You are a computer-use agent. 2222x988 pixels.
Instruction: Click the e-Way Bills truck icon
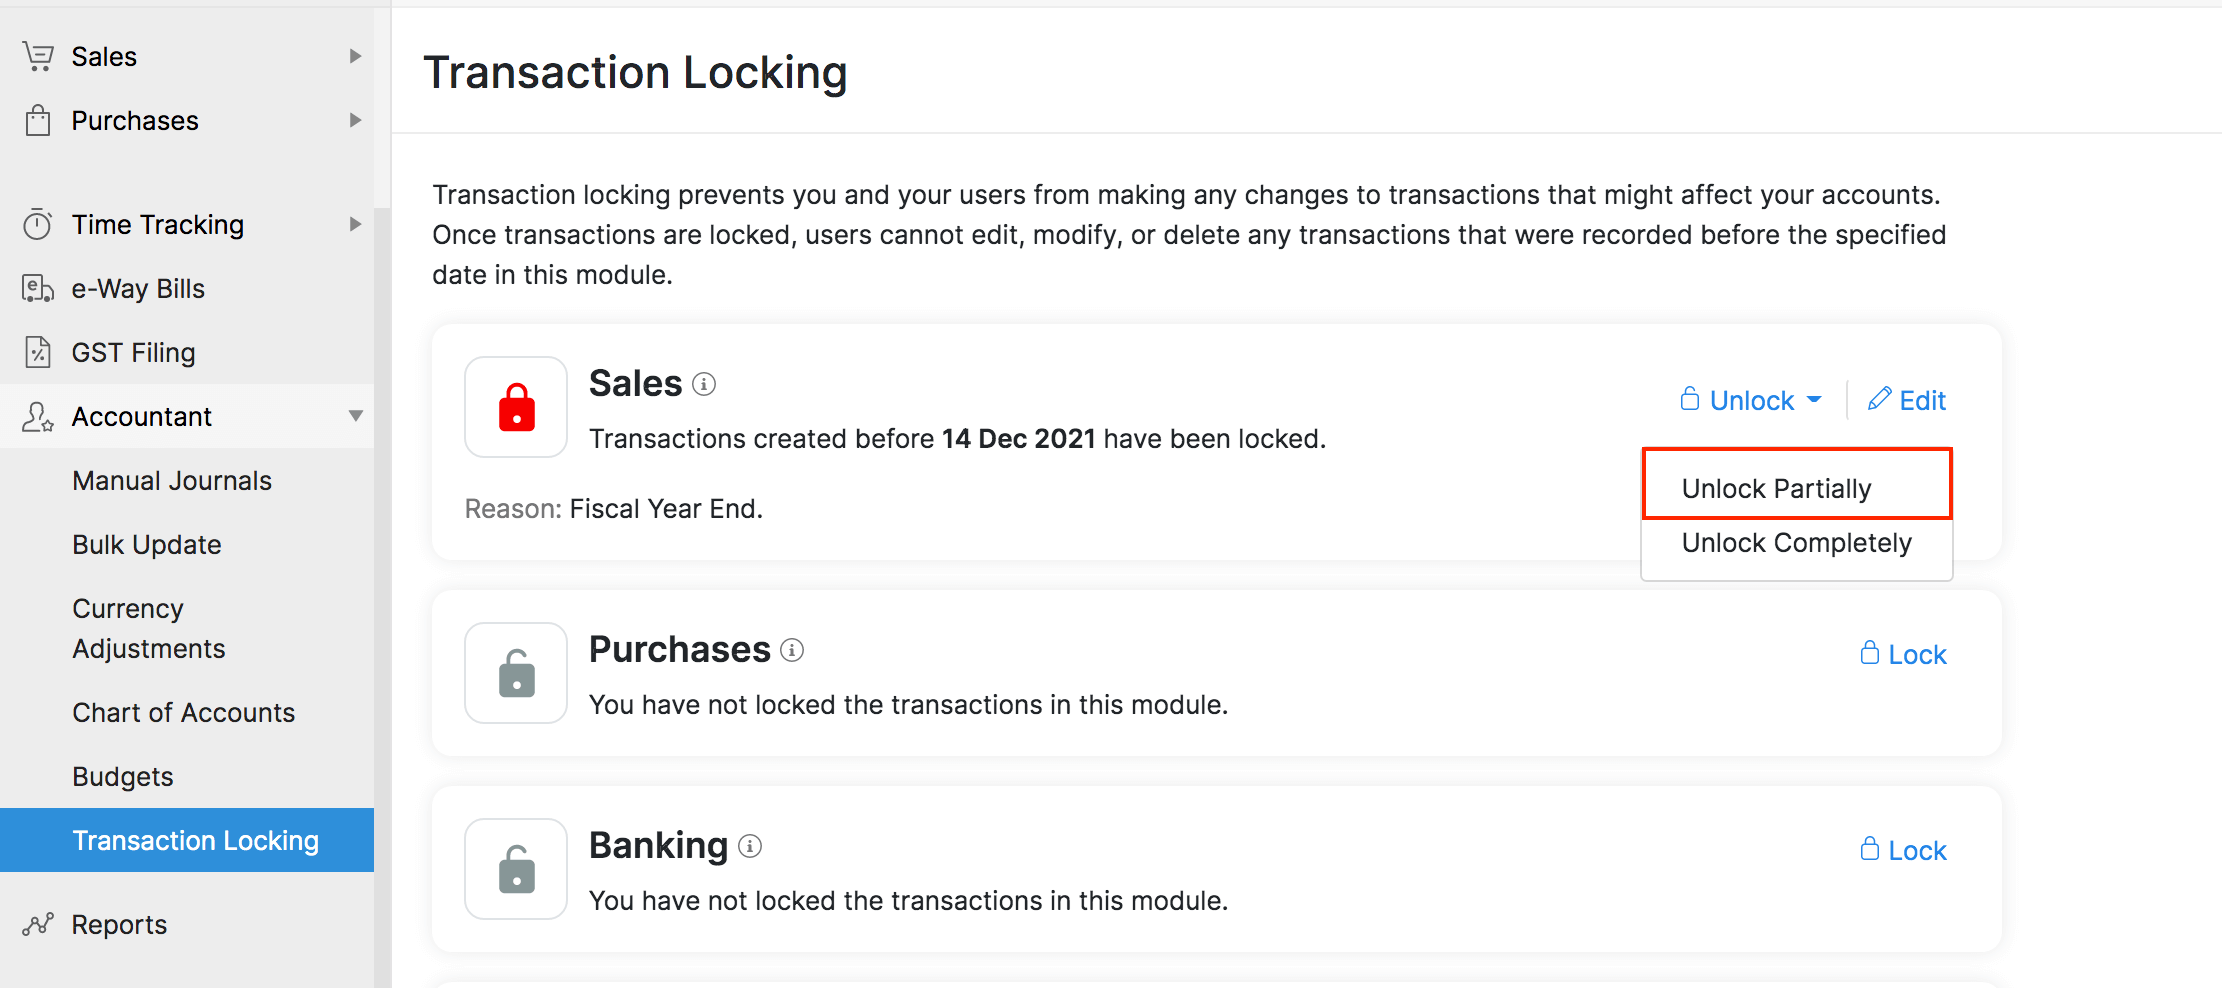point(38,288)
